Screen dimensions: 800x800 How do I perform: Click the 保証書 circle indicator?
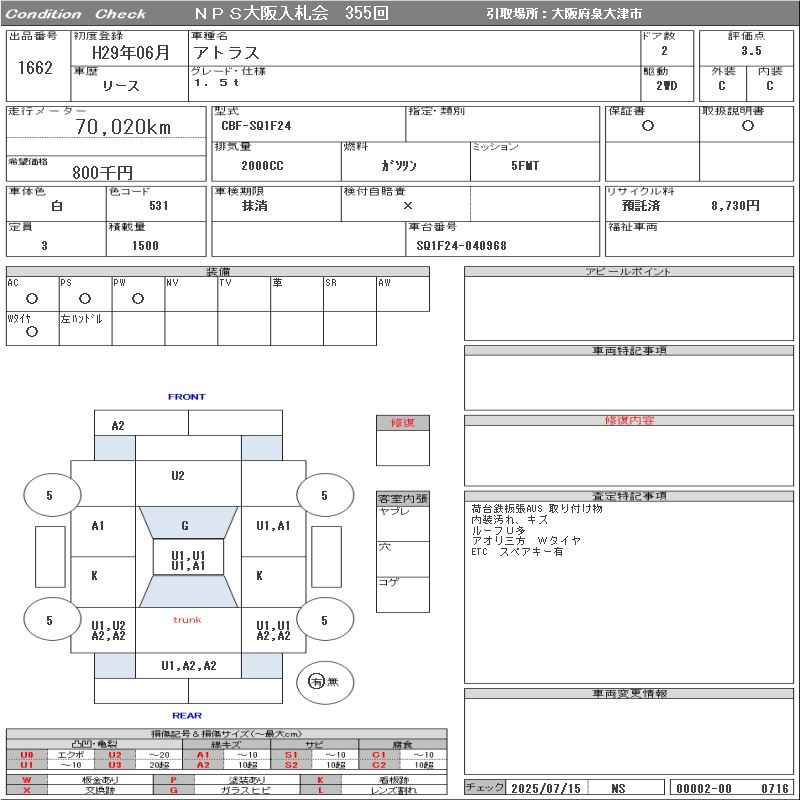coord(648,126)
